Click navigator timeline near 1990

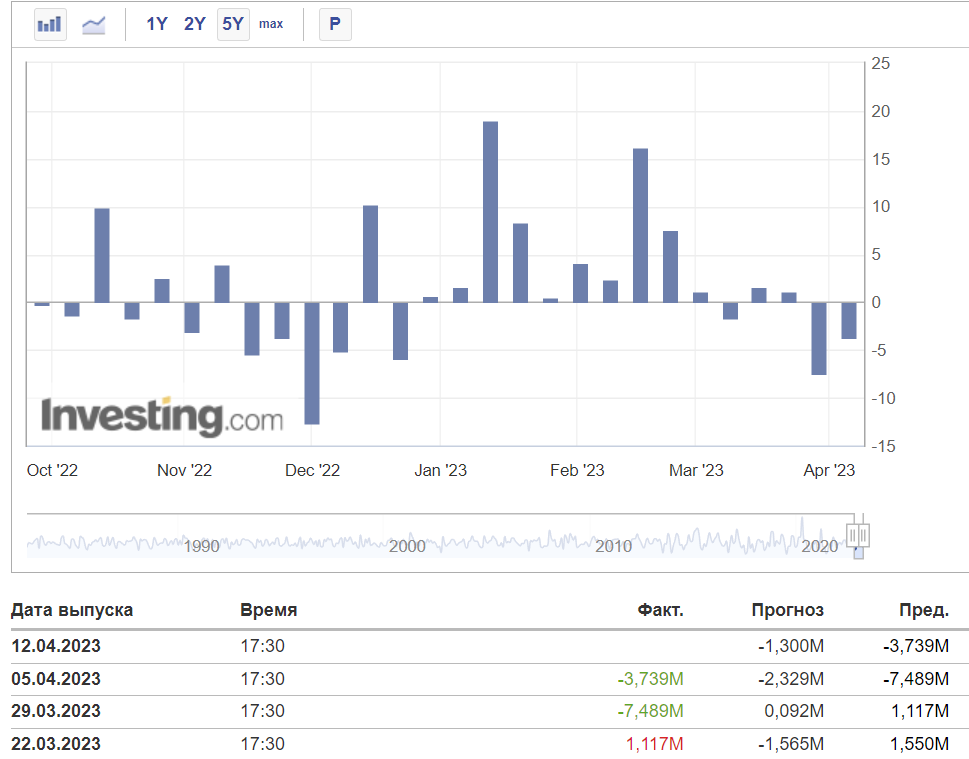[x=202, y=540]
